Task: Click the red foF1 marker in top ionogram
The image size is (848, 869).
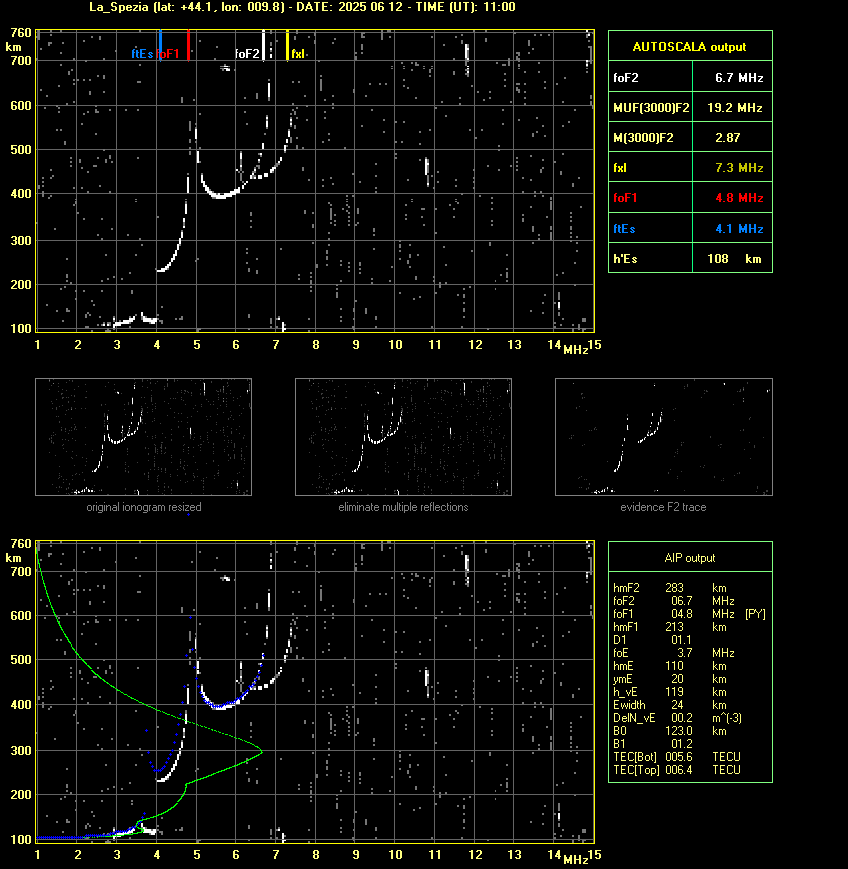Action: (x=188, y=45)
